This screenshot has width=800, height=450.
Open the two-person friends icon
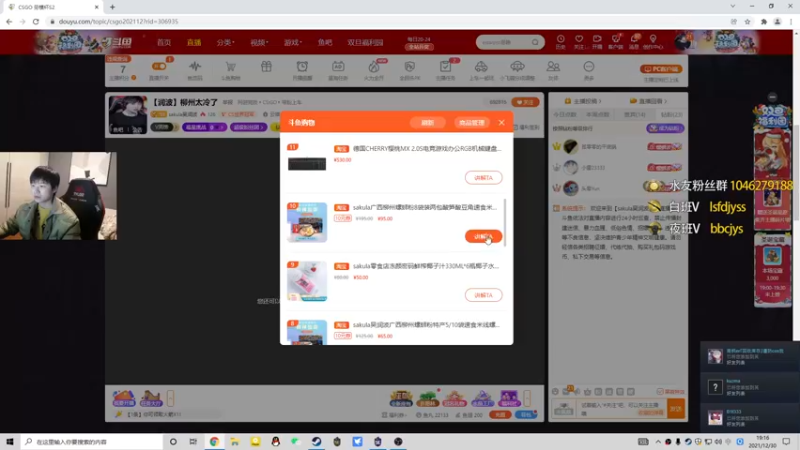click(x=553, y=67)
